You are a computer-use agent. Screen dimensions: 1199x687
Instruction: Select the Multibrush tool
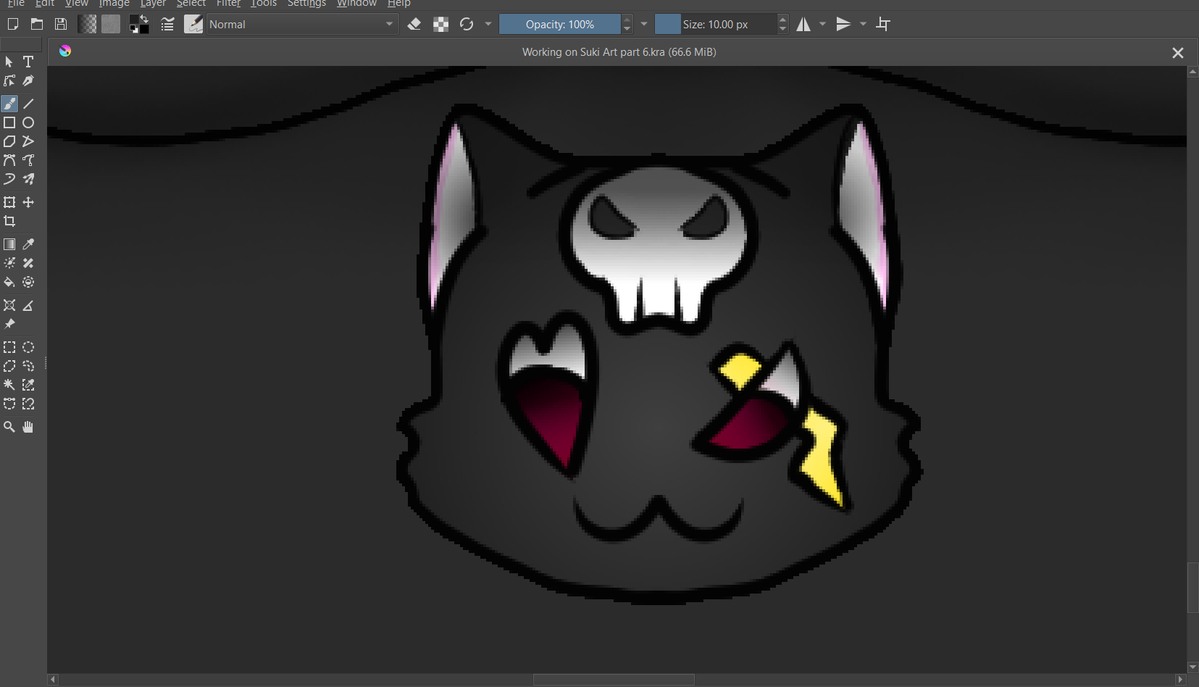(28, 179)
